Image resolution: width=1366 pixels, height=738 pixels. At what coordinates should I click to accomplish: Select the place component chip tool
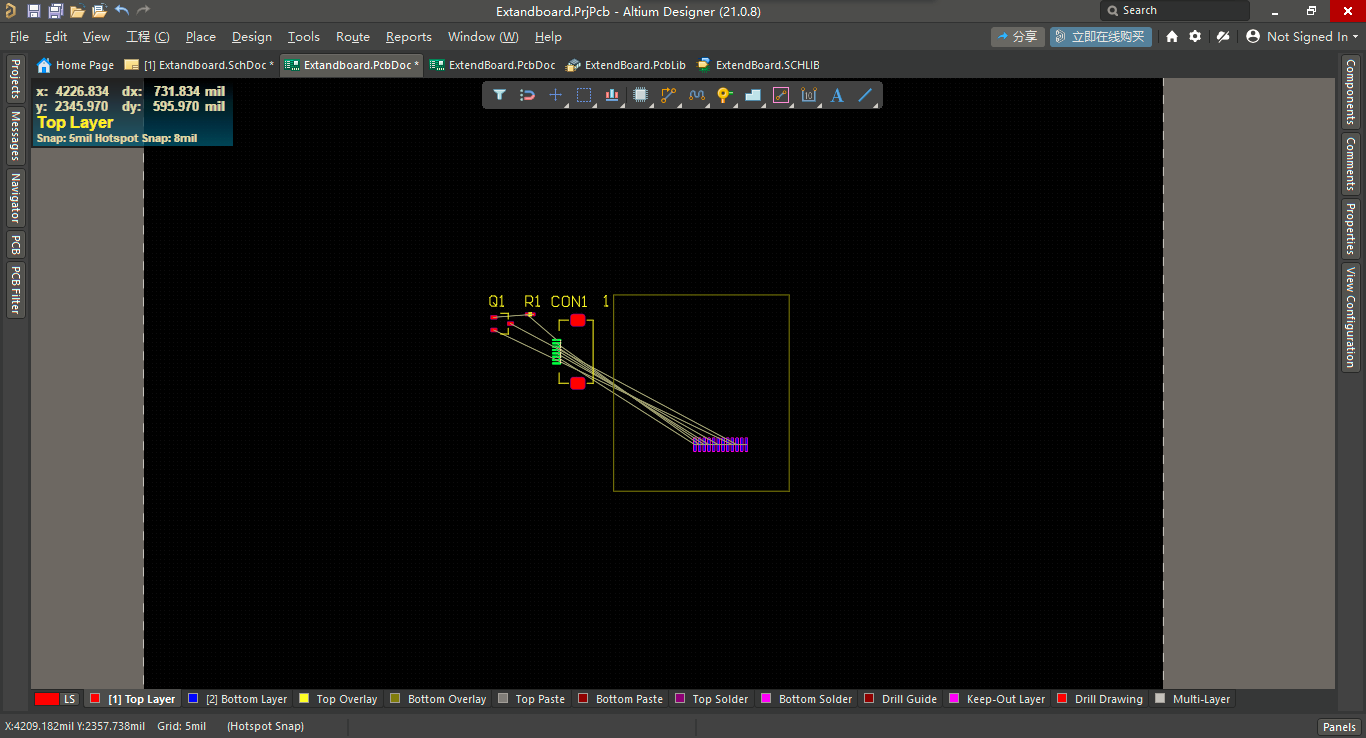click(640, 95)
